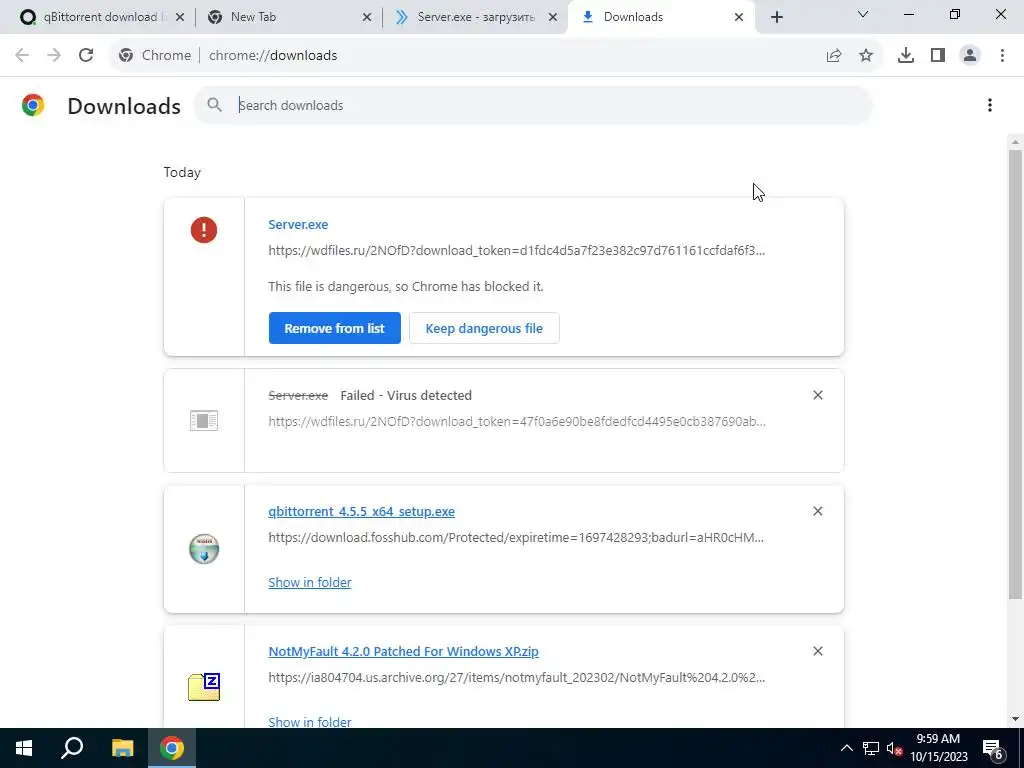Open Windows taskbar search

(x=72, y=748)
